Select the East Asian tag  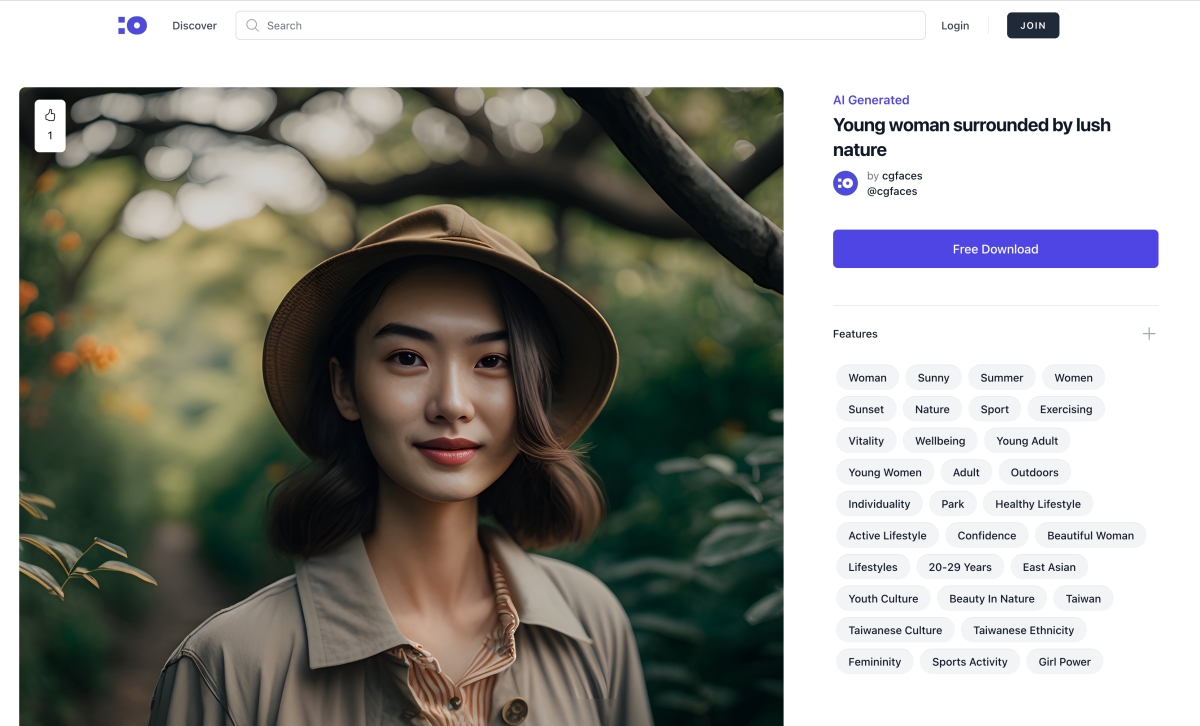pyautogui.click(x=1049, y=567)
